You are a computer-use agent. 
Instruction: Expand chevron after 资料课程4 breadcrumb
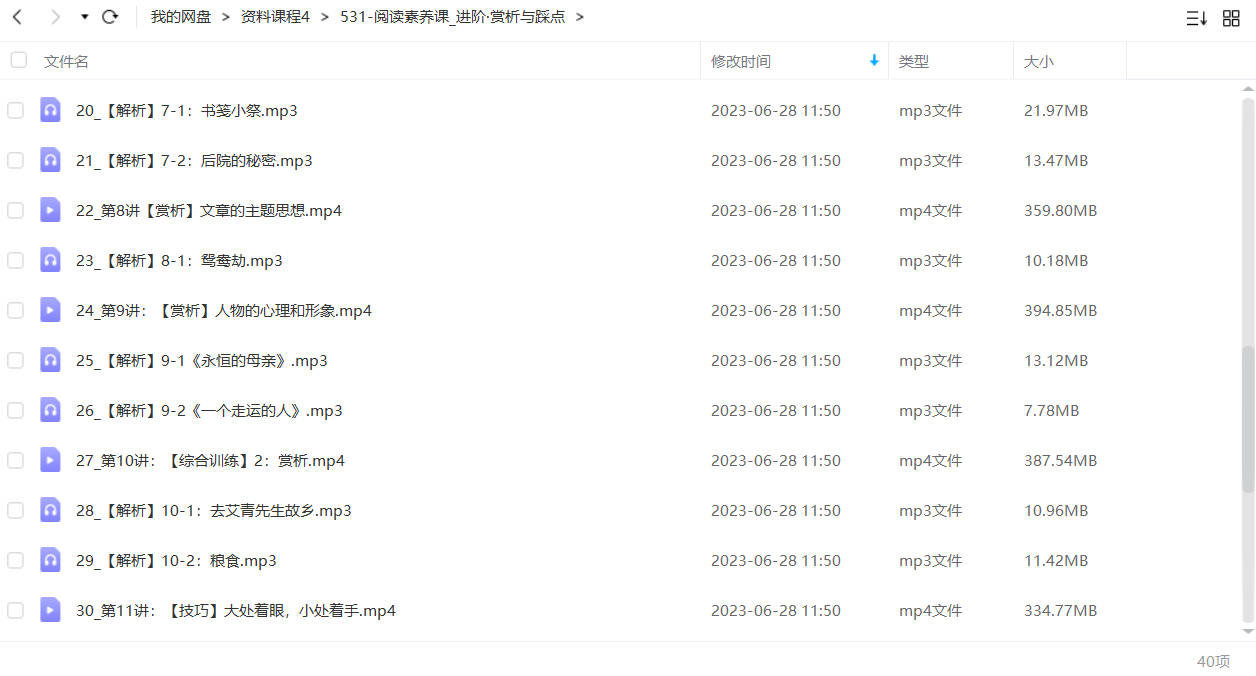325,17
